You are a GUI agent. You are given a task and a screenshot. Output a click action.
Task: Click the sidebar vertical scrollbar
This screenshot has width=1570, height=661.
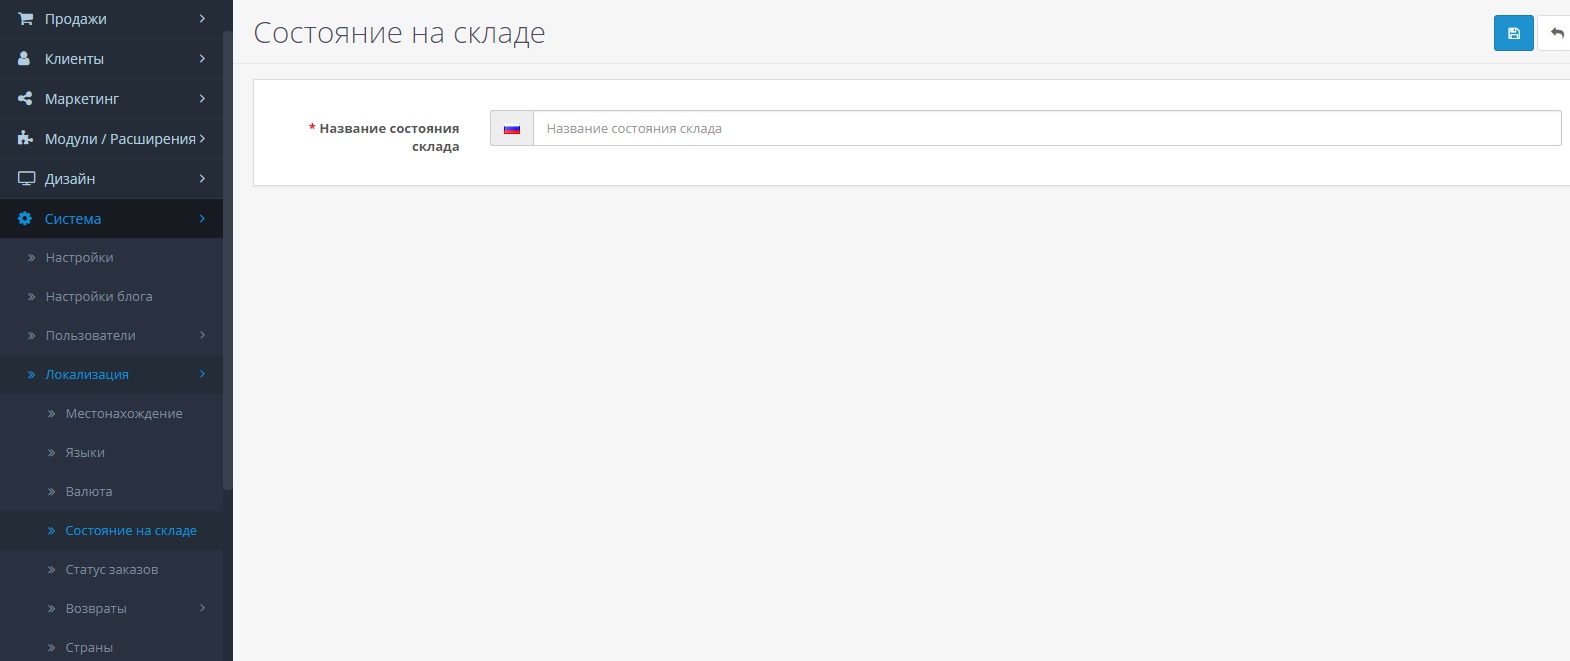227,260
